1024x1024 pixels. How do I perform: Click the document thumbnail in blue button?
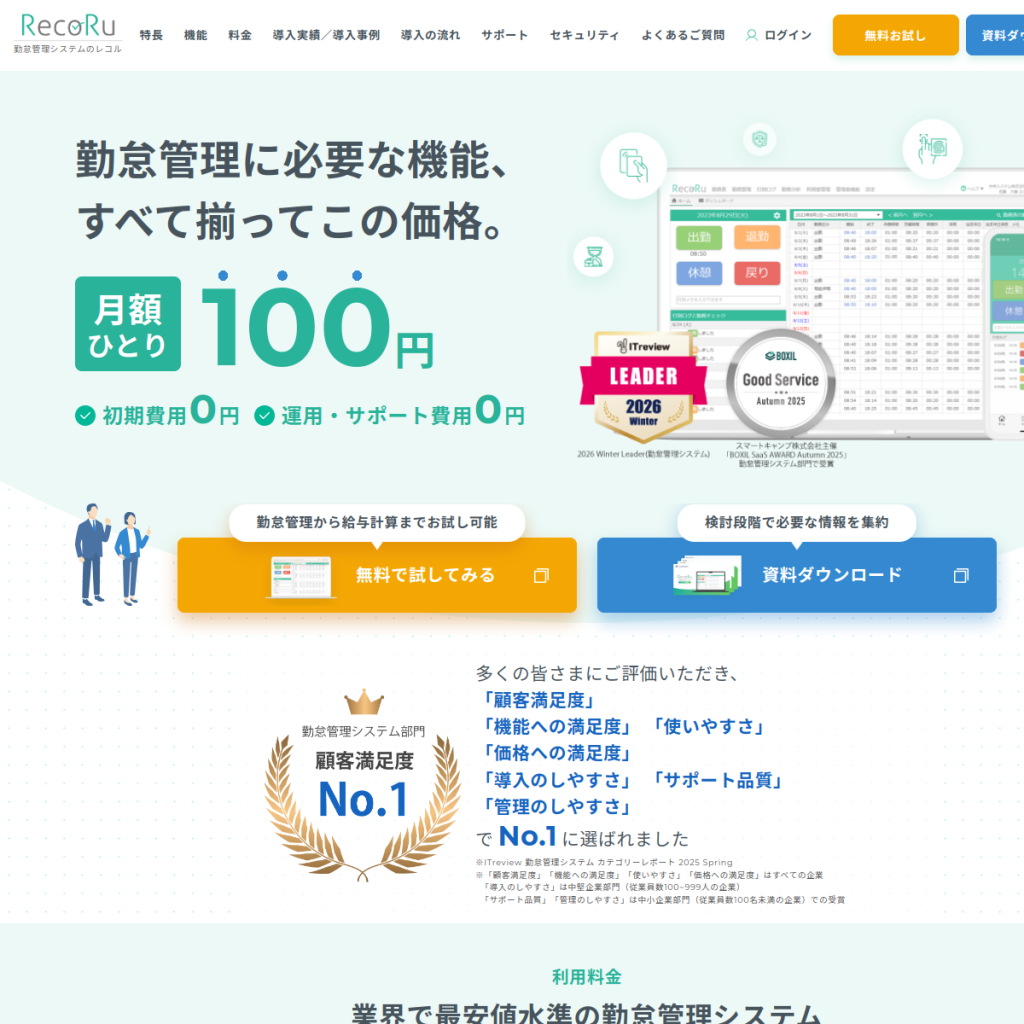(707, 575)
